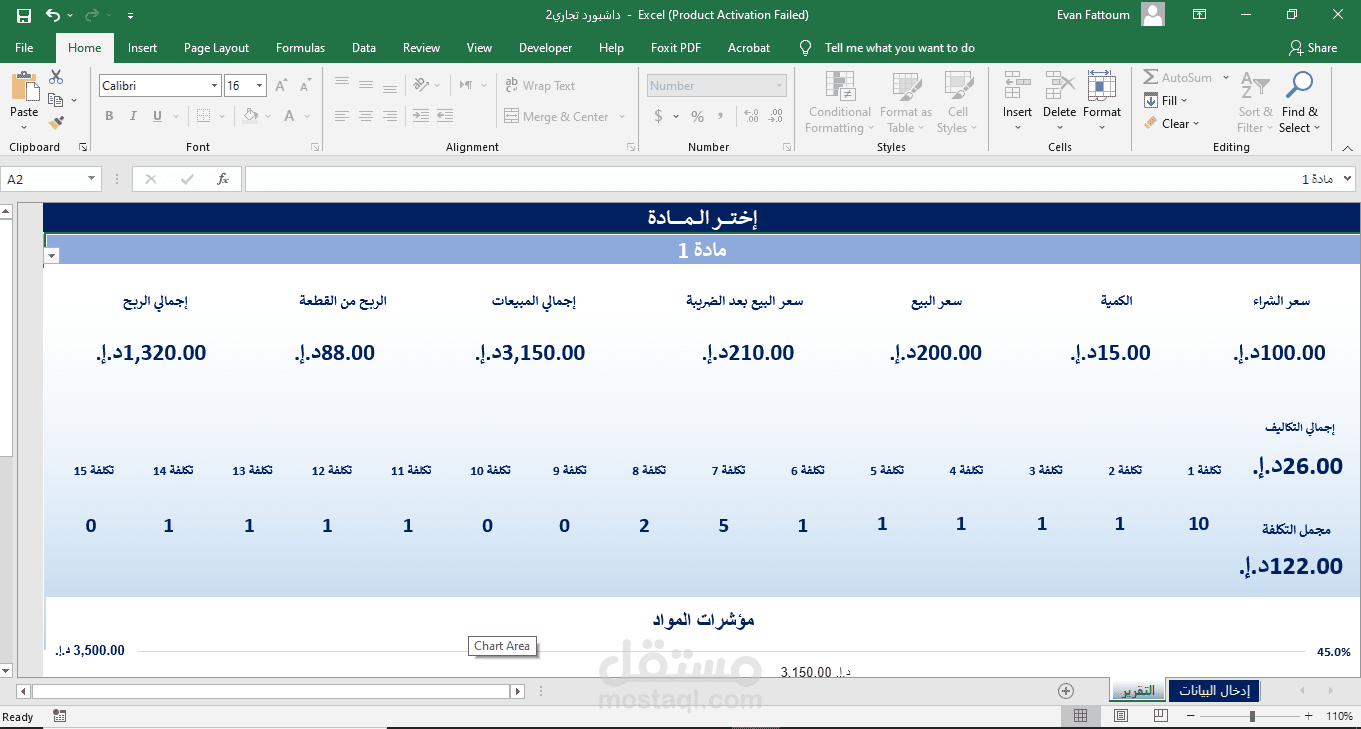Click the Paste clipboard icon
Viewport: 1361px width, 729px height.
click(24, 87)
